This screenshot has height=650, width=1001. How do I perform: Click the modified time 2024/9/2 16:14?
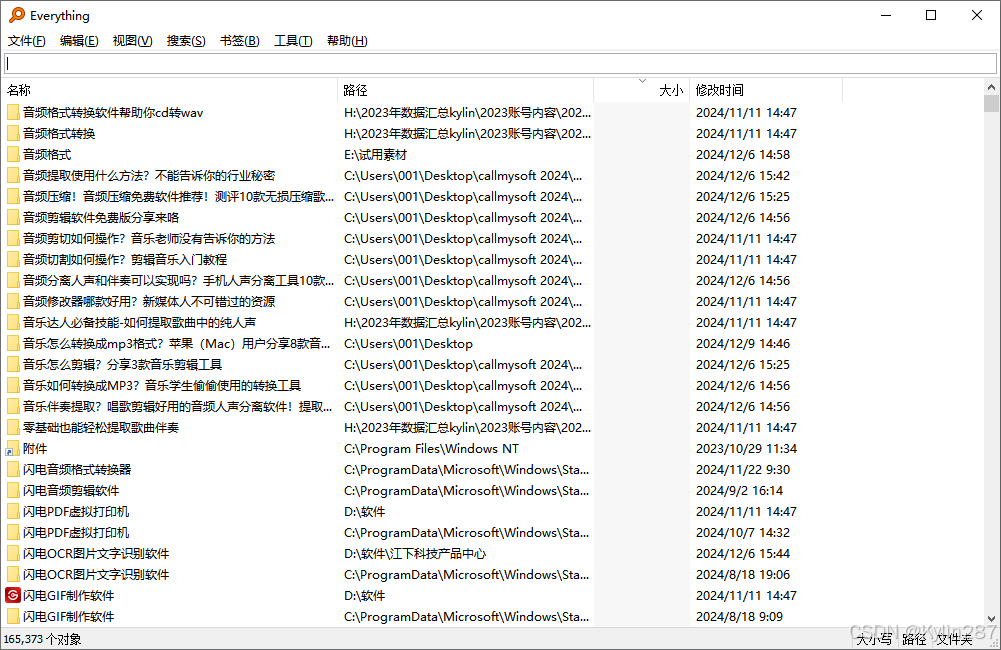(739, 491)
